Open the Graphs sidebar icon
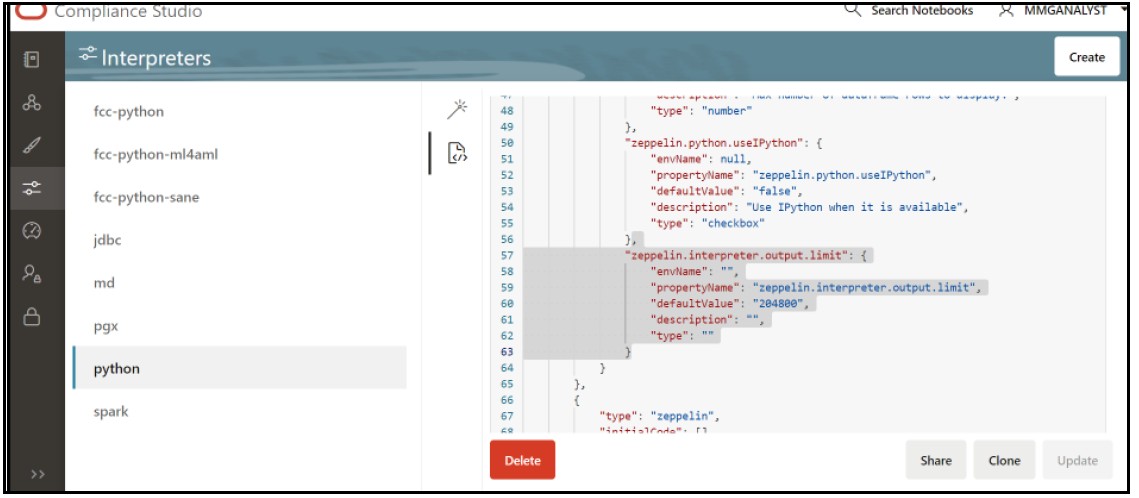The height and width of the screenshot is (498, 1139). click(x=32, y=102)
